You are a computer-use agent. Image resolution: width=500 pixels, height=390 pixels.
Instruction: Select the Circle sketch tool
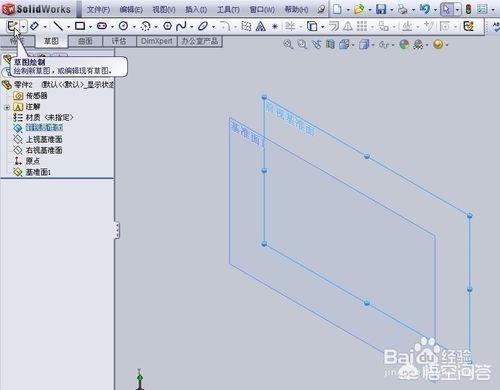pyautogui.click(x=124, y=26)
